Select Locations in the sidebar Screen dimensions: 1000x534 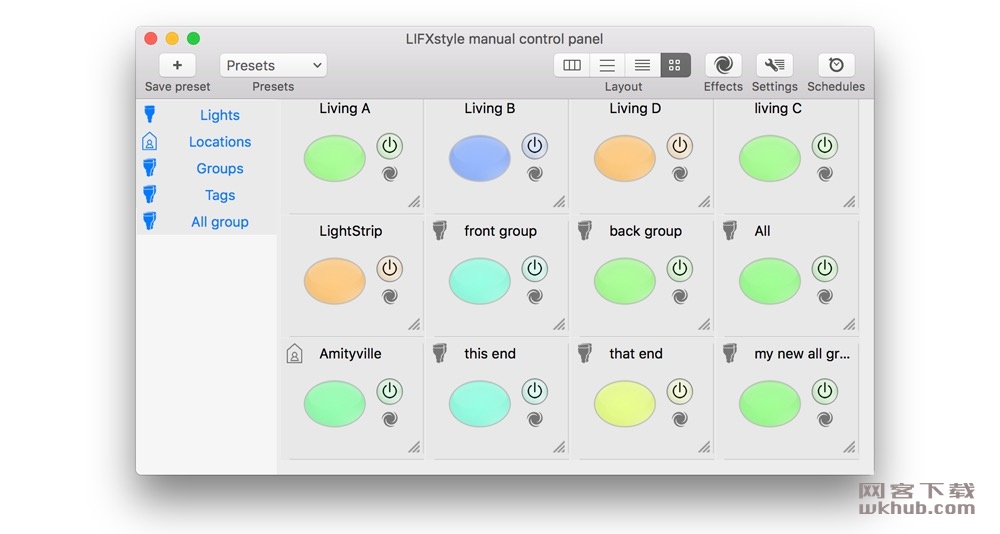click(x=219, y=142)
